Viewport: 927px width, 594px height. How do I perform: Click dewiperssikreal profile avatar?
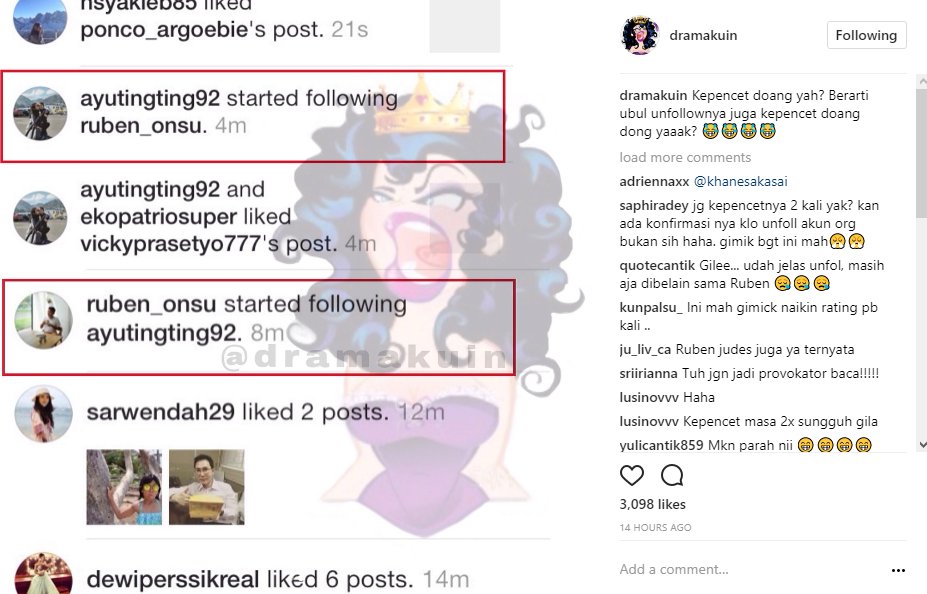[x=45, y=575]
